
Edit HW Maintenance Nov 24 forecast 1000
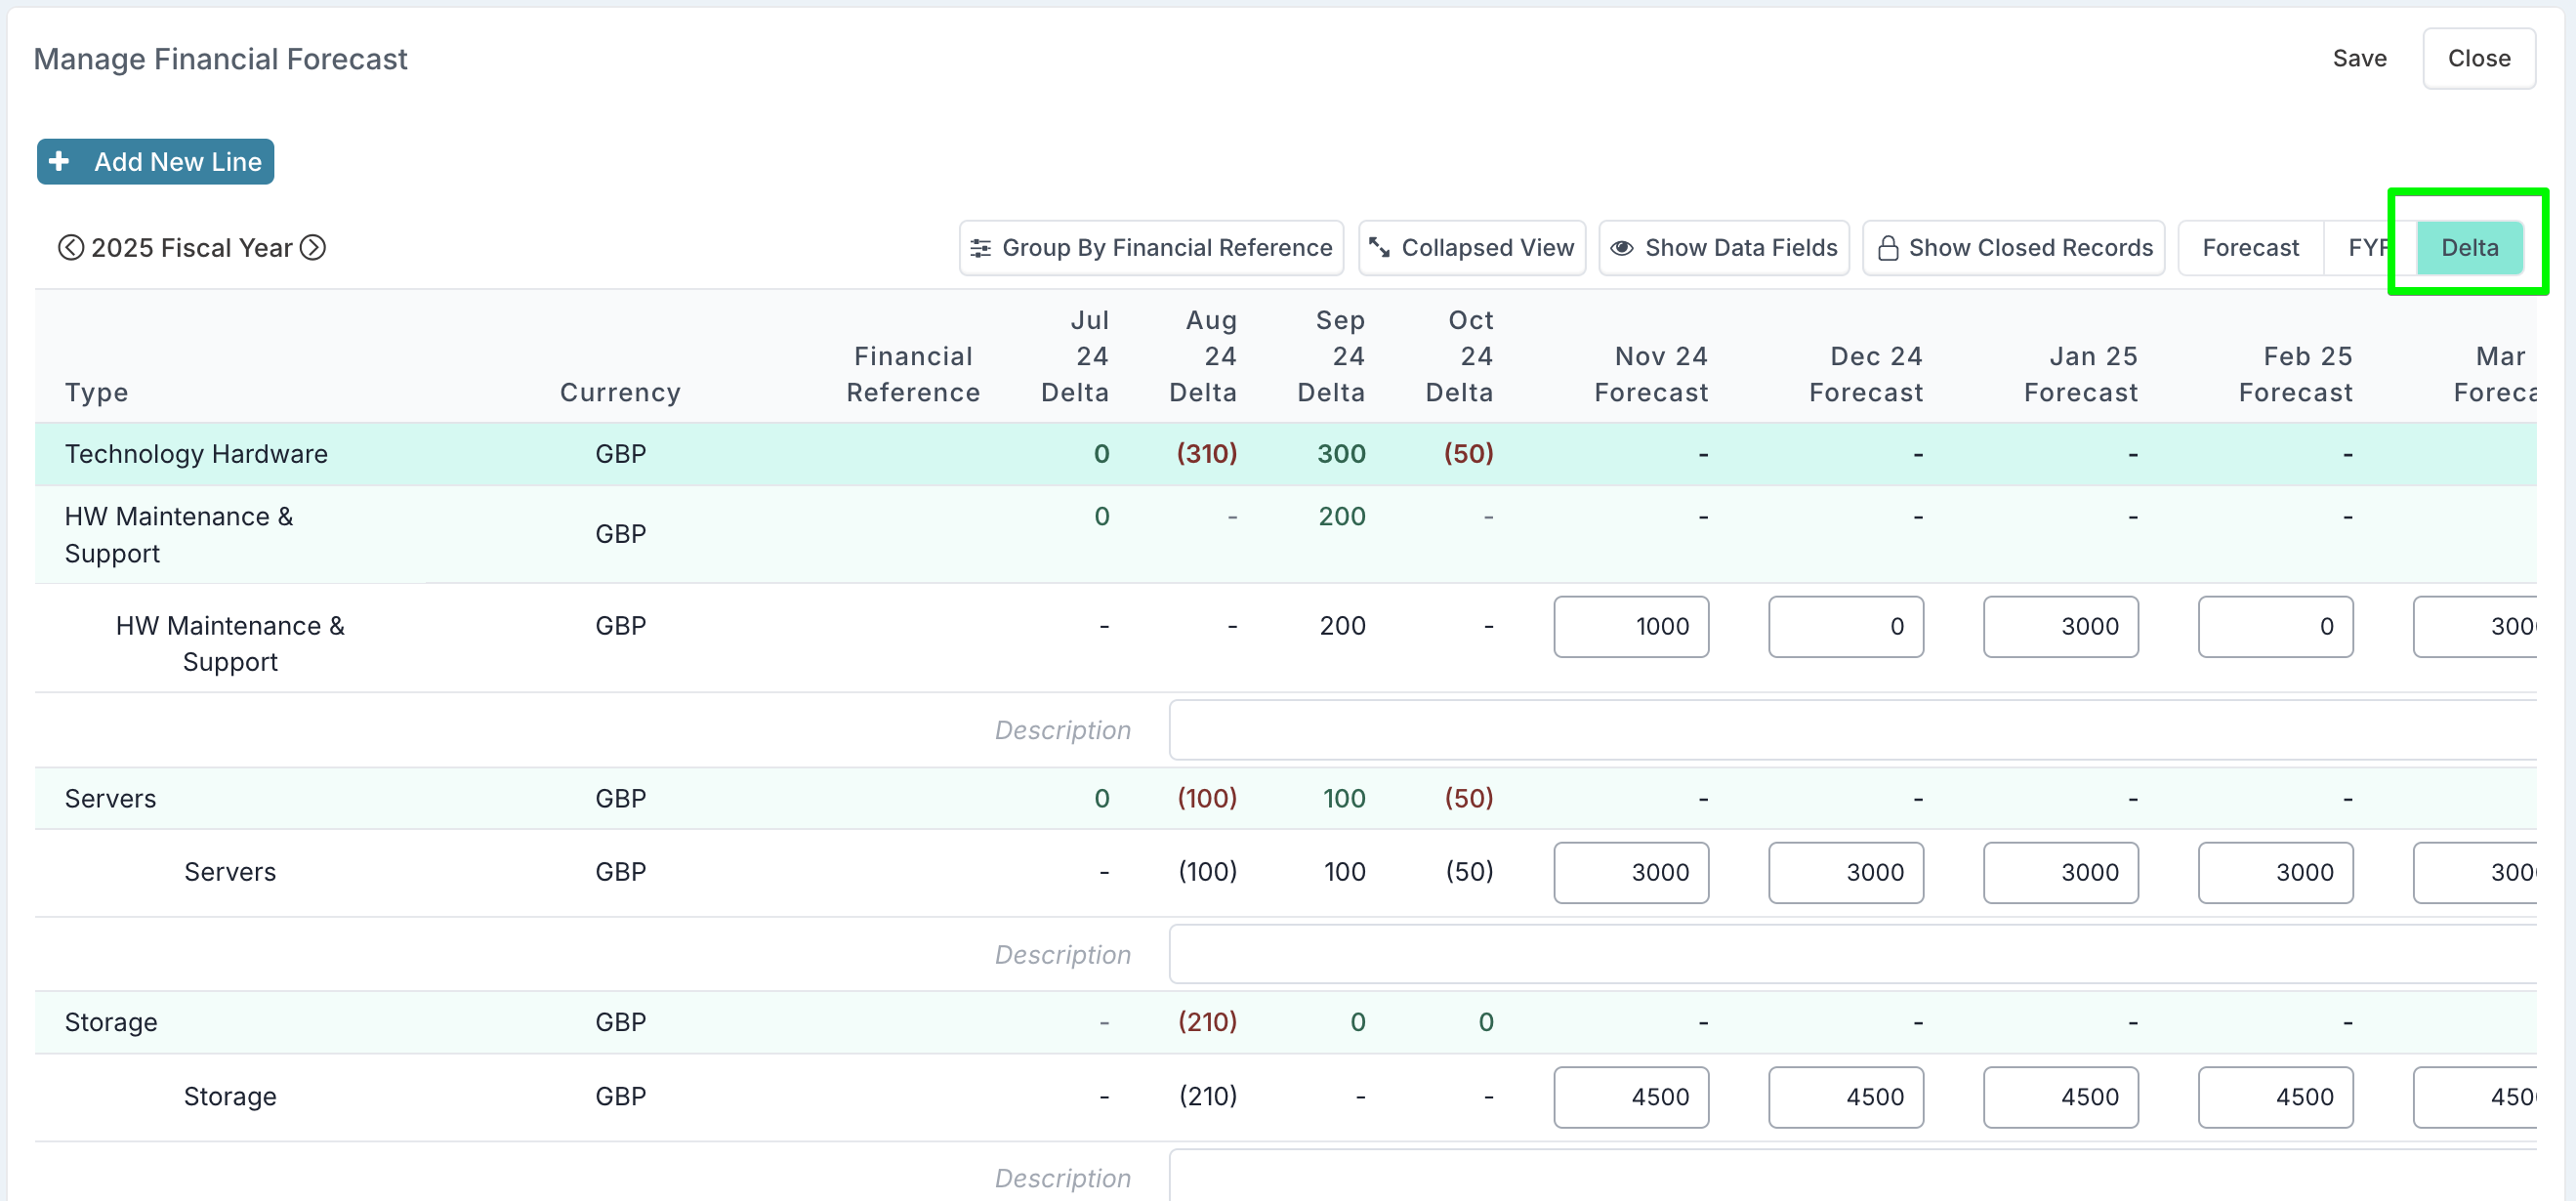click(x=1631, y=626)
